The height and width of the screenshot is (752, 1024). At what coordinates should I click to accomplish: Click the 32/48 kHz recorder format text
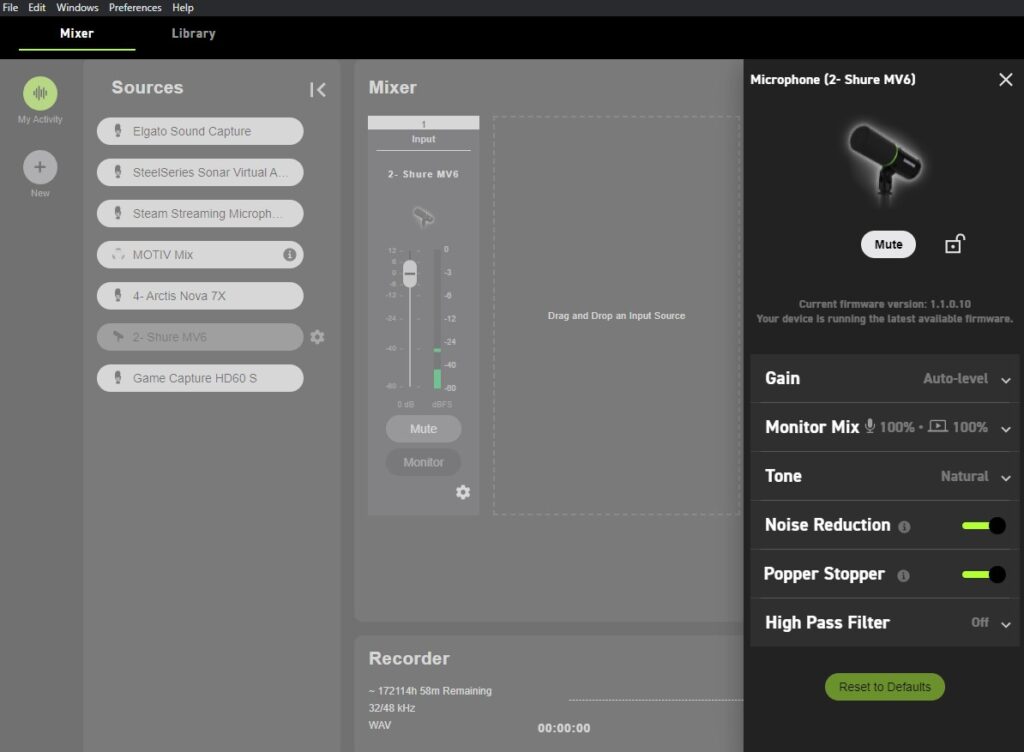point(392,708)
